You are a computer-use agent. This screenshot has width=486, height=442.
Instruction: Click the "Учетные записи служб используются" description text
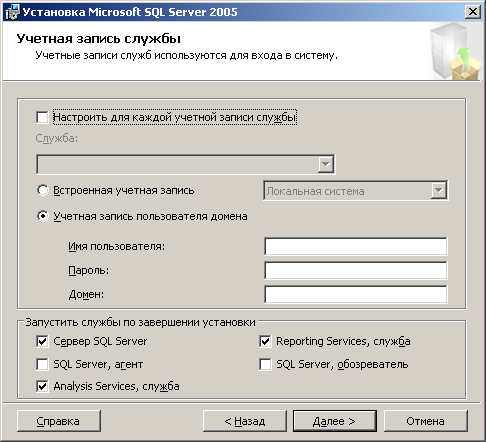point(187,55)
